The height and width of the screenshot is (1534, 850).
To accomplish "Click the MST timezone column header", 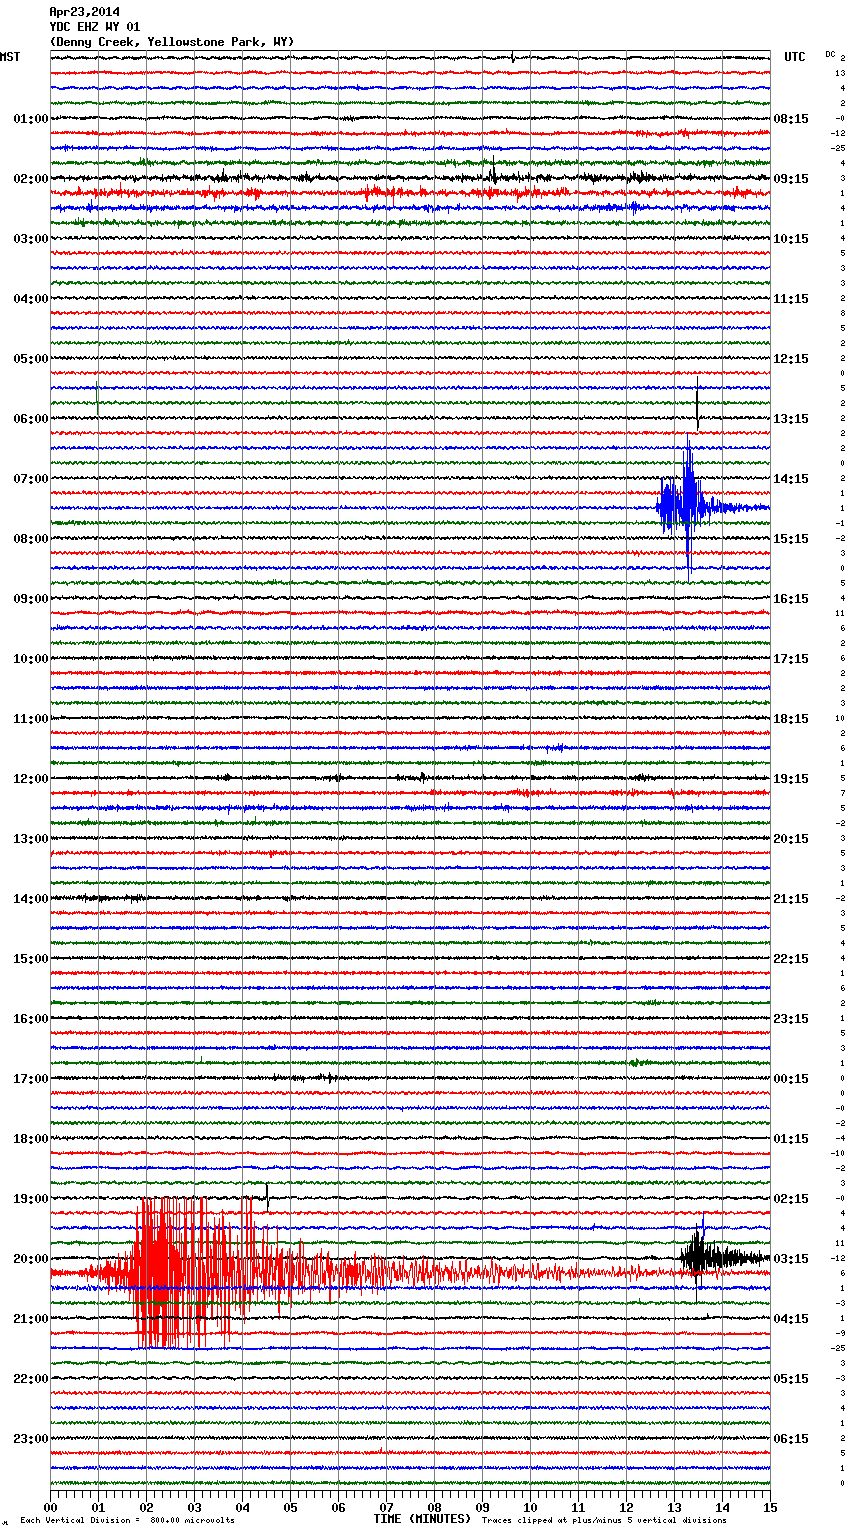I will pyautogui.click(x=10, y=57).
